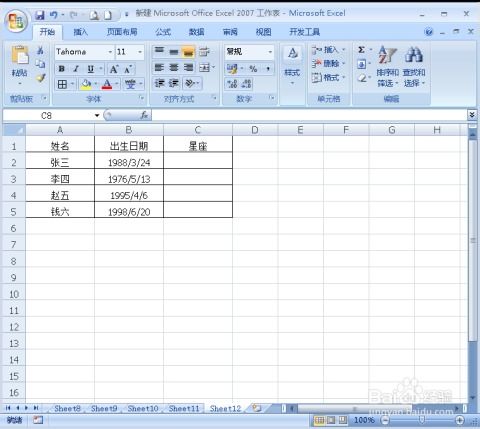480x429 pixels.
Task: Cut selection with scissors icon
Action: (x=40, y=50)
